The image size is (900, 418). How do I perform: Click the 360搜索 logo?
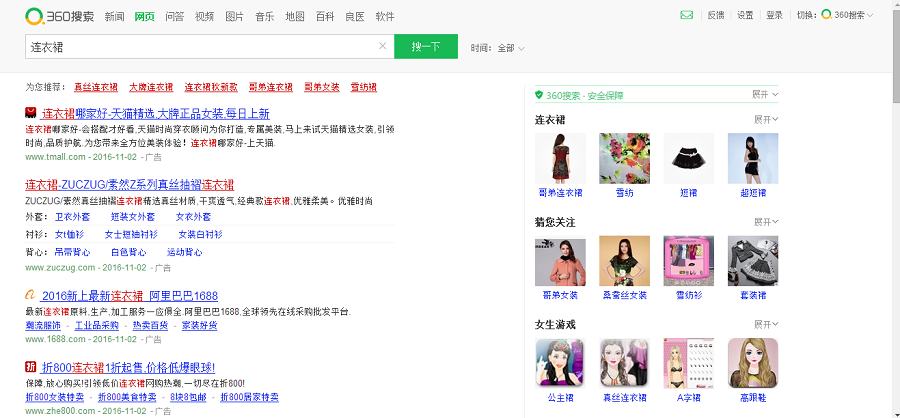pos(59,16)
